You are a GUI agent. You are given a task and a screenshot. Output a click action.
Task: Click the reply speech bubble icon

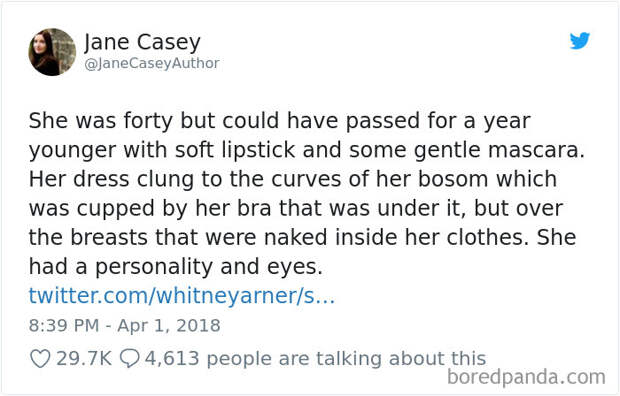(x=130, y=358)
